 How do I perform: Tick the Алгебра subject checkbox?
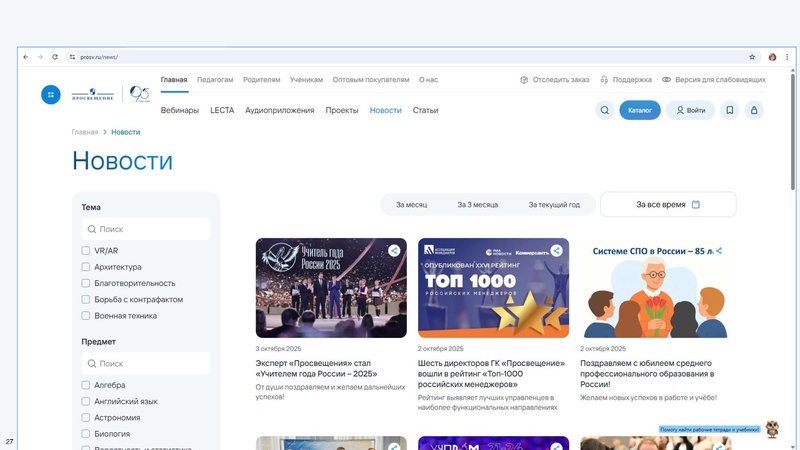tap(86, 385)
